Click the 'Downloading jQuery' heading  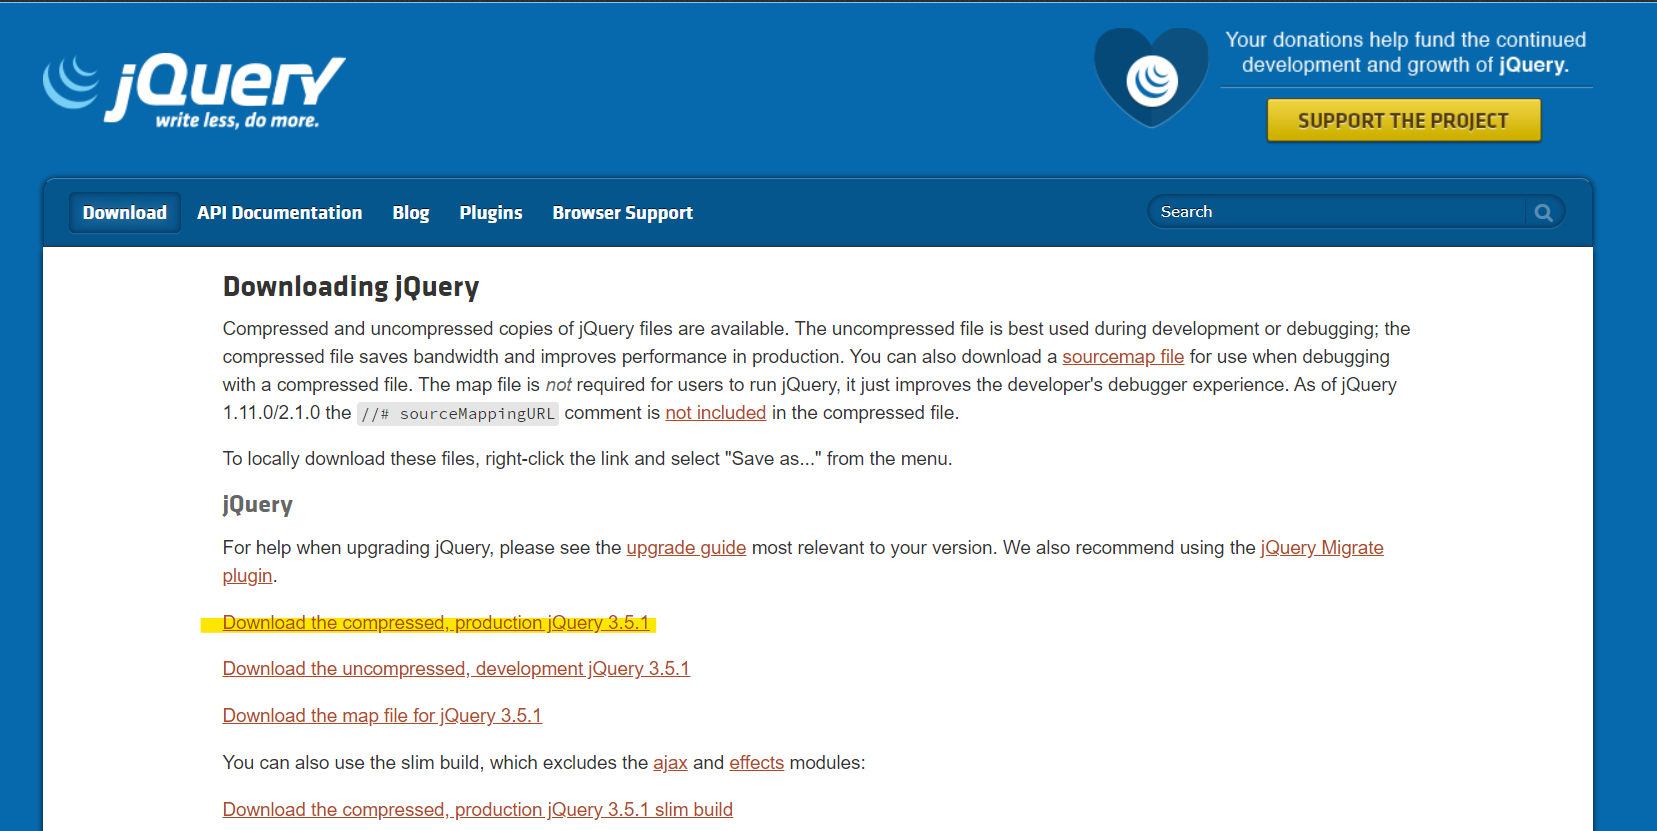click(351, 287)
